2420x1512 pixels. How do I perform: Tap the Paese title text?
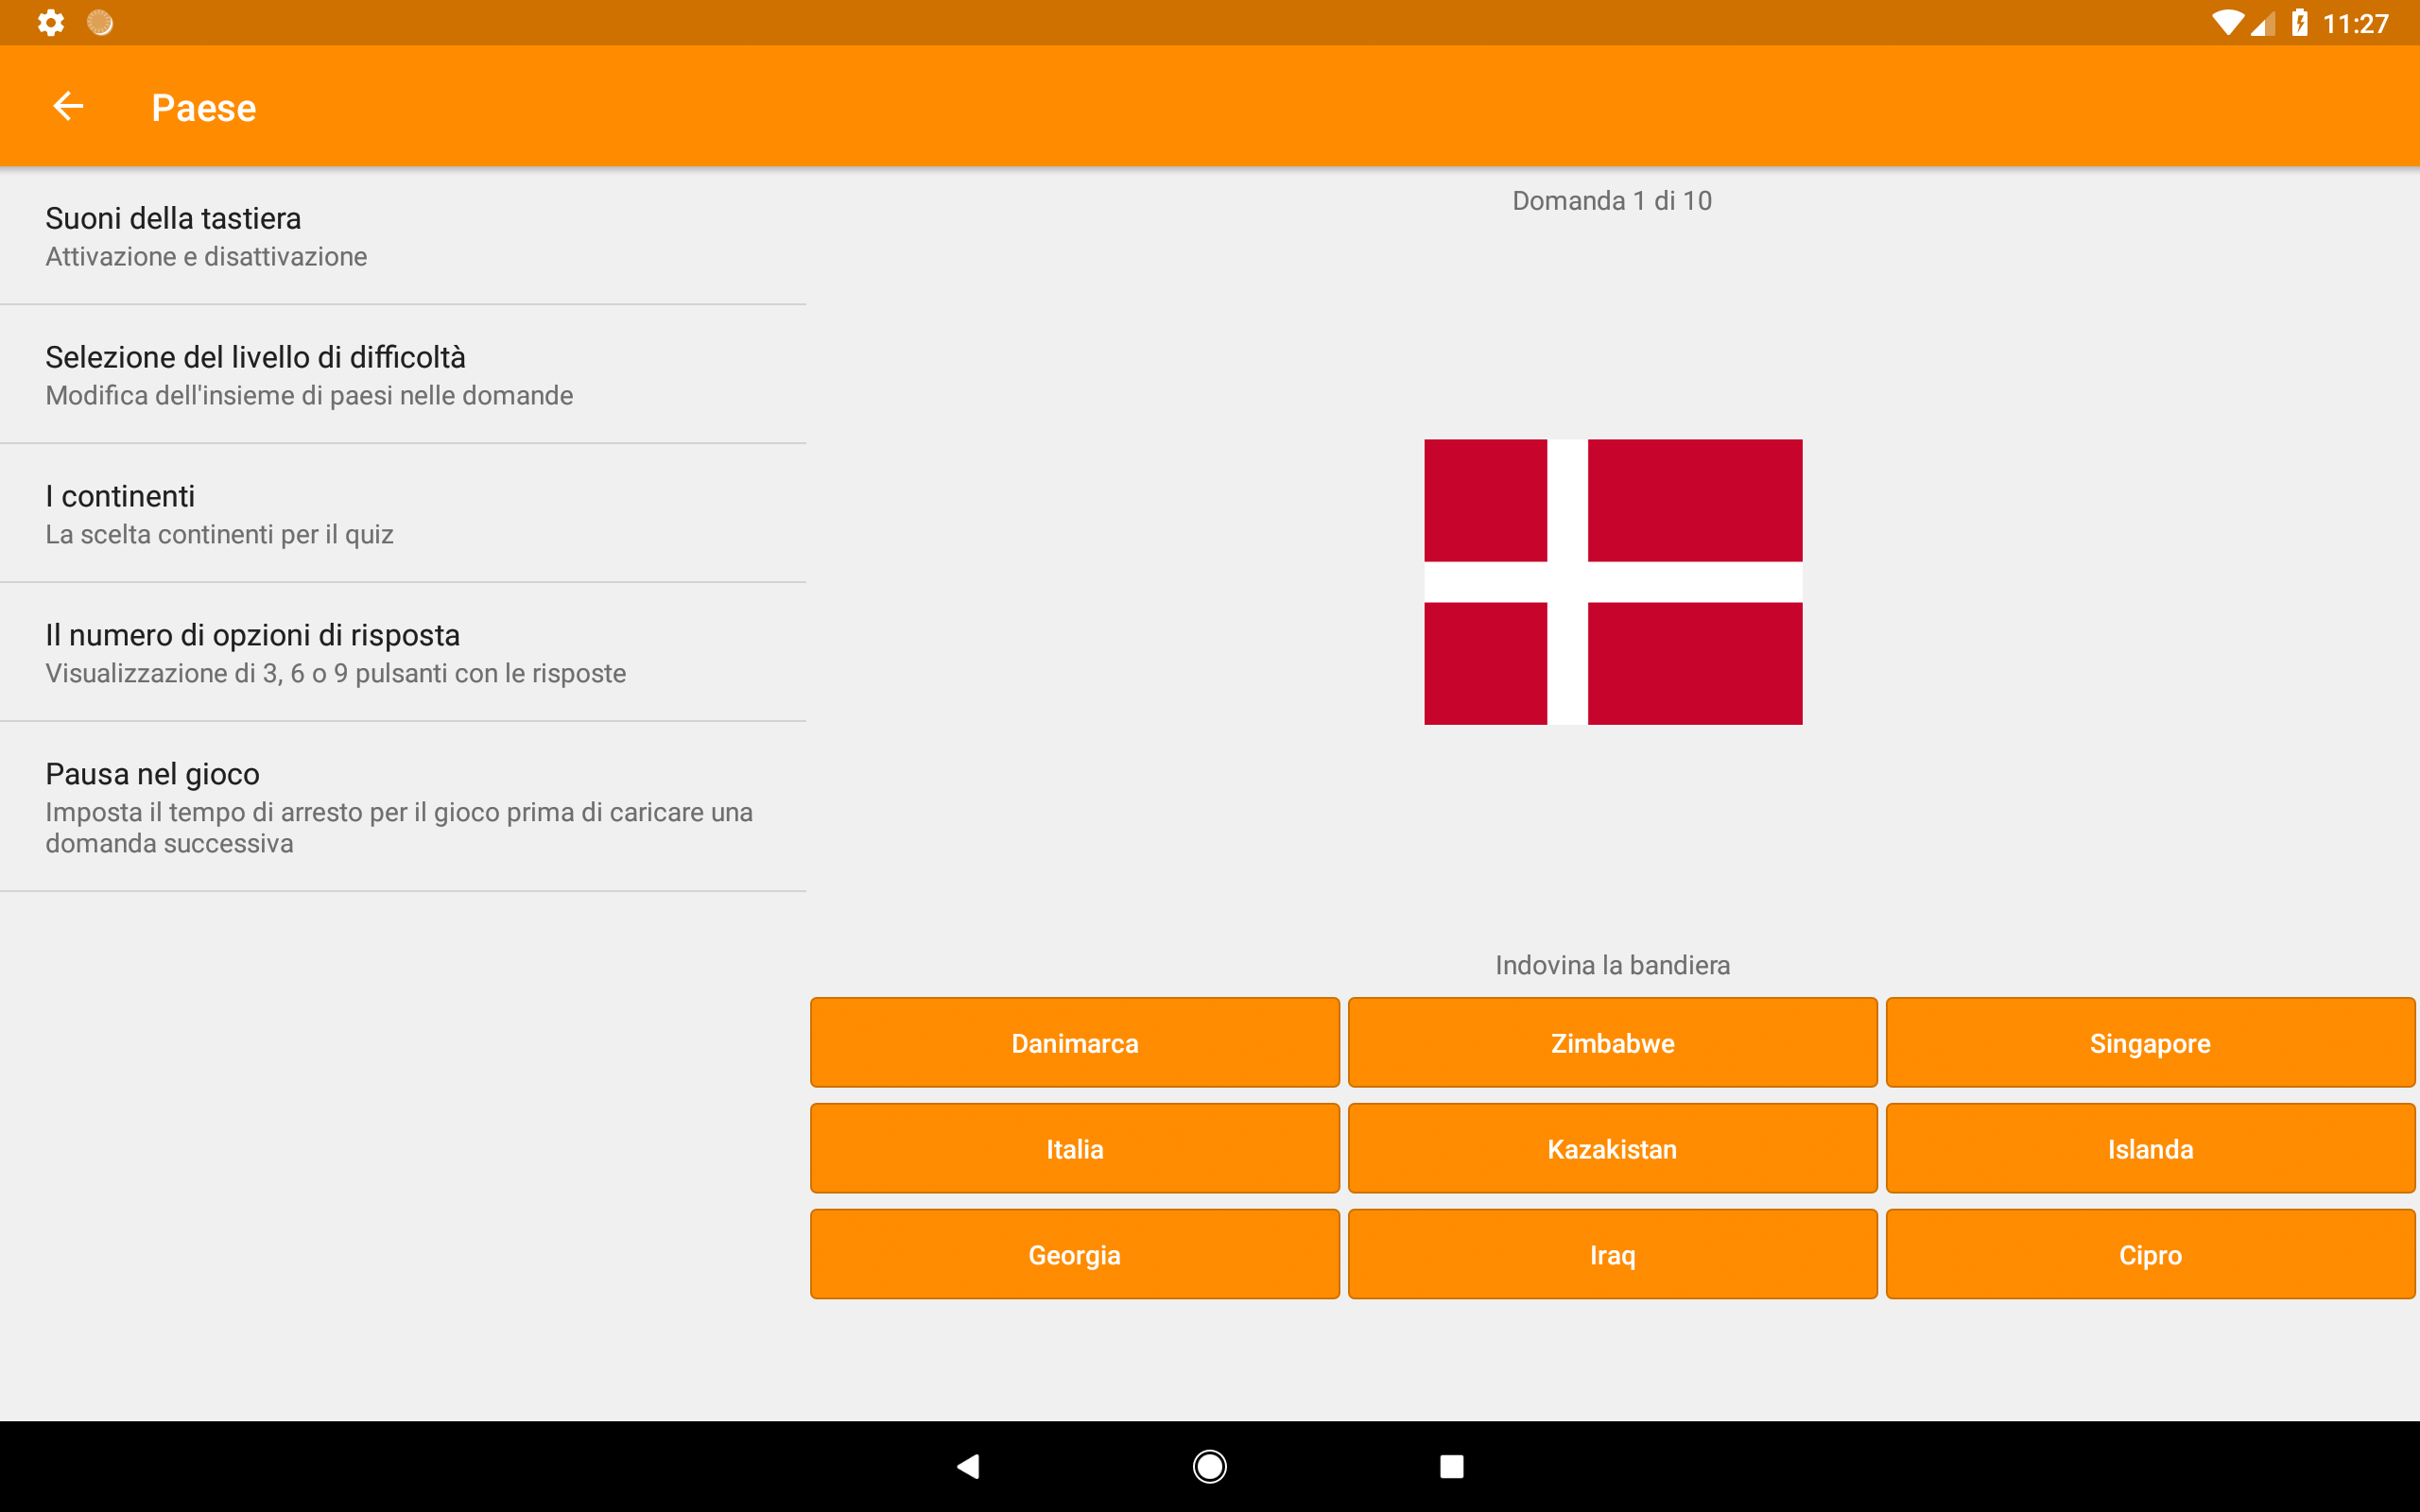[x=204, y=107]
